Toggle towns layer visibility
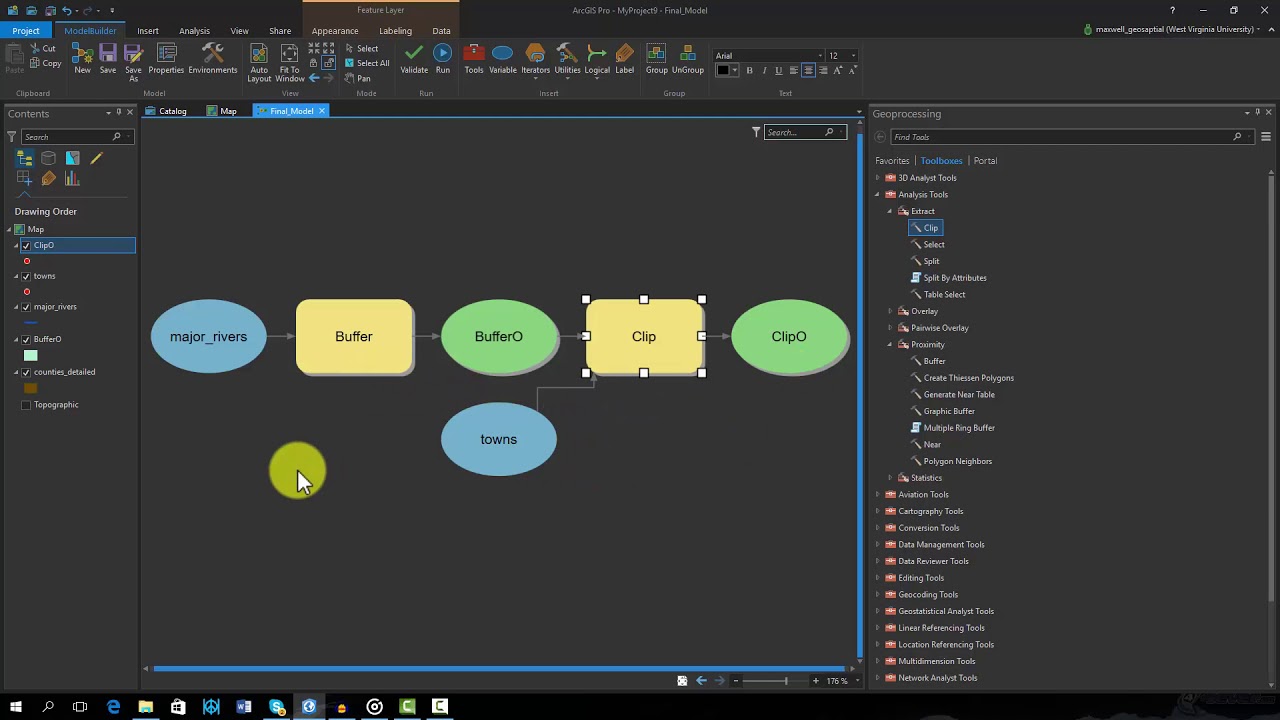The image size is (1280, 720). [26, 276]
